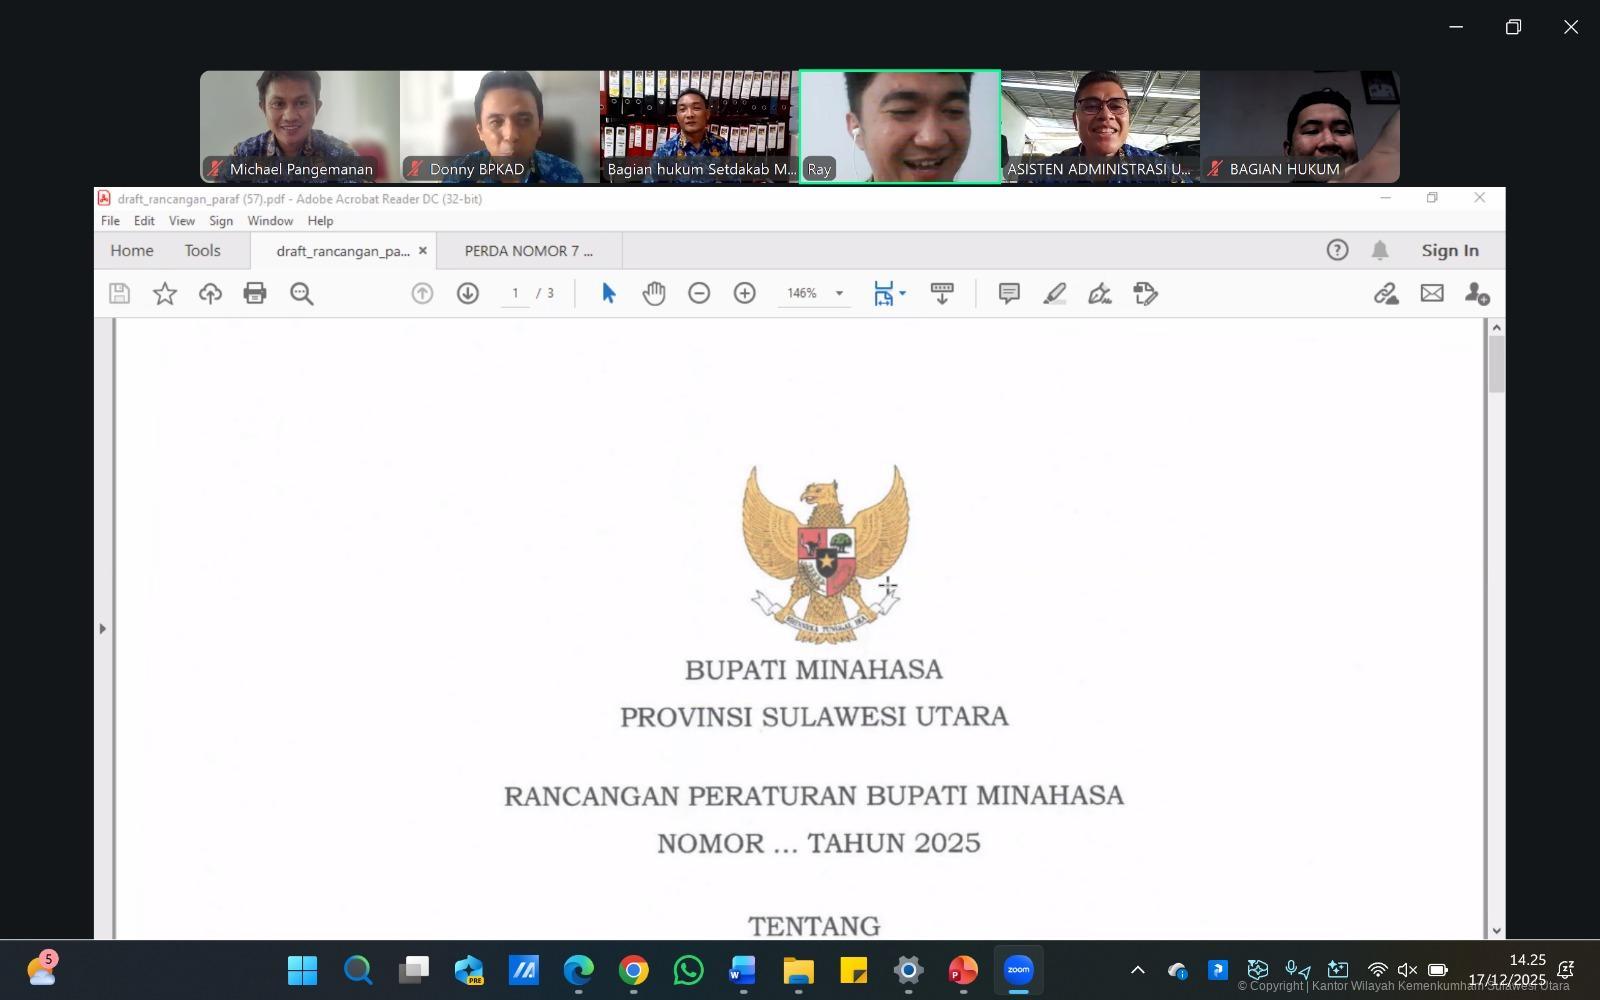Open the notifications bell
Image resolution: width=1600 pixels, height=1000 pixels.
click(1380, 250)
